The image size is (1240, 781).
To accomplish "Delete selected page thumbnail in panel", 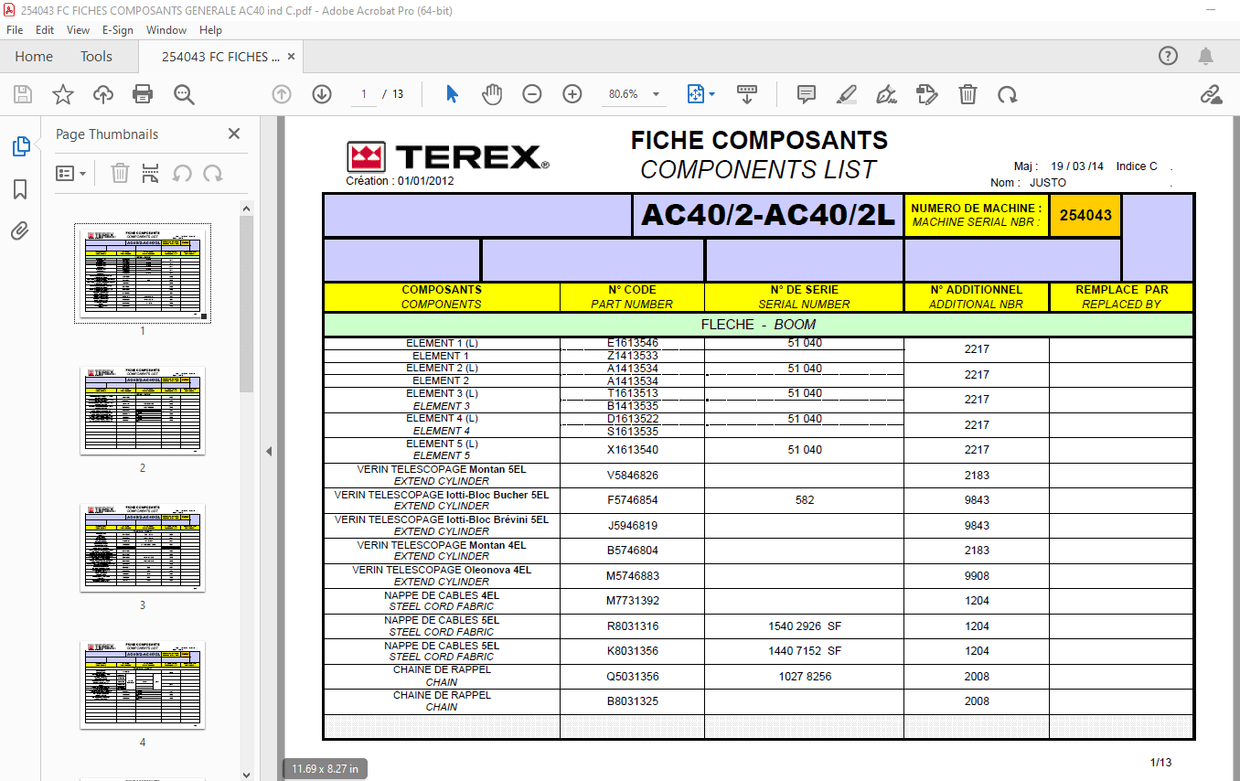I will [x=119, y=172].
